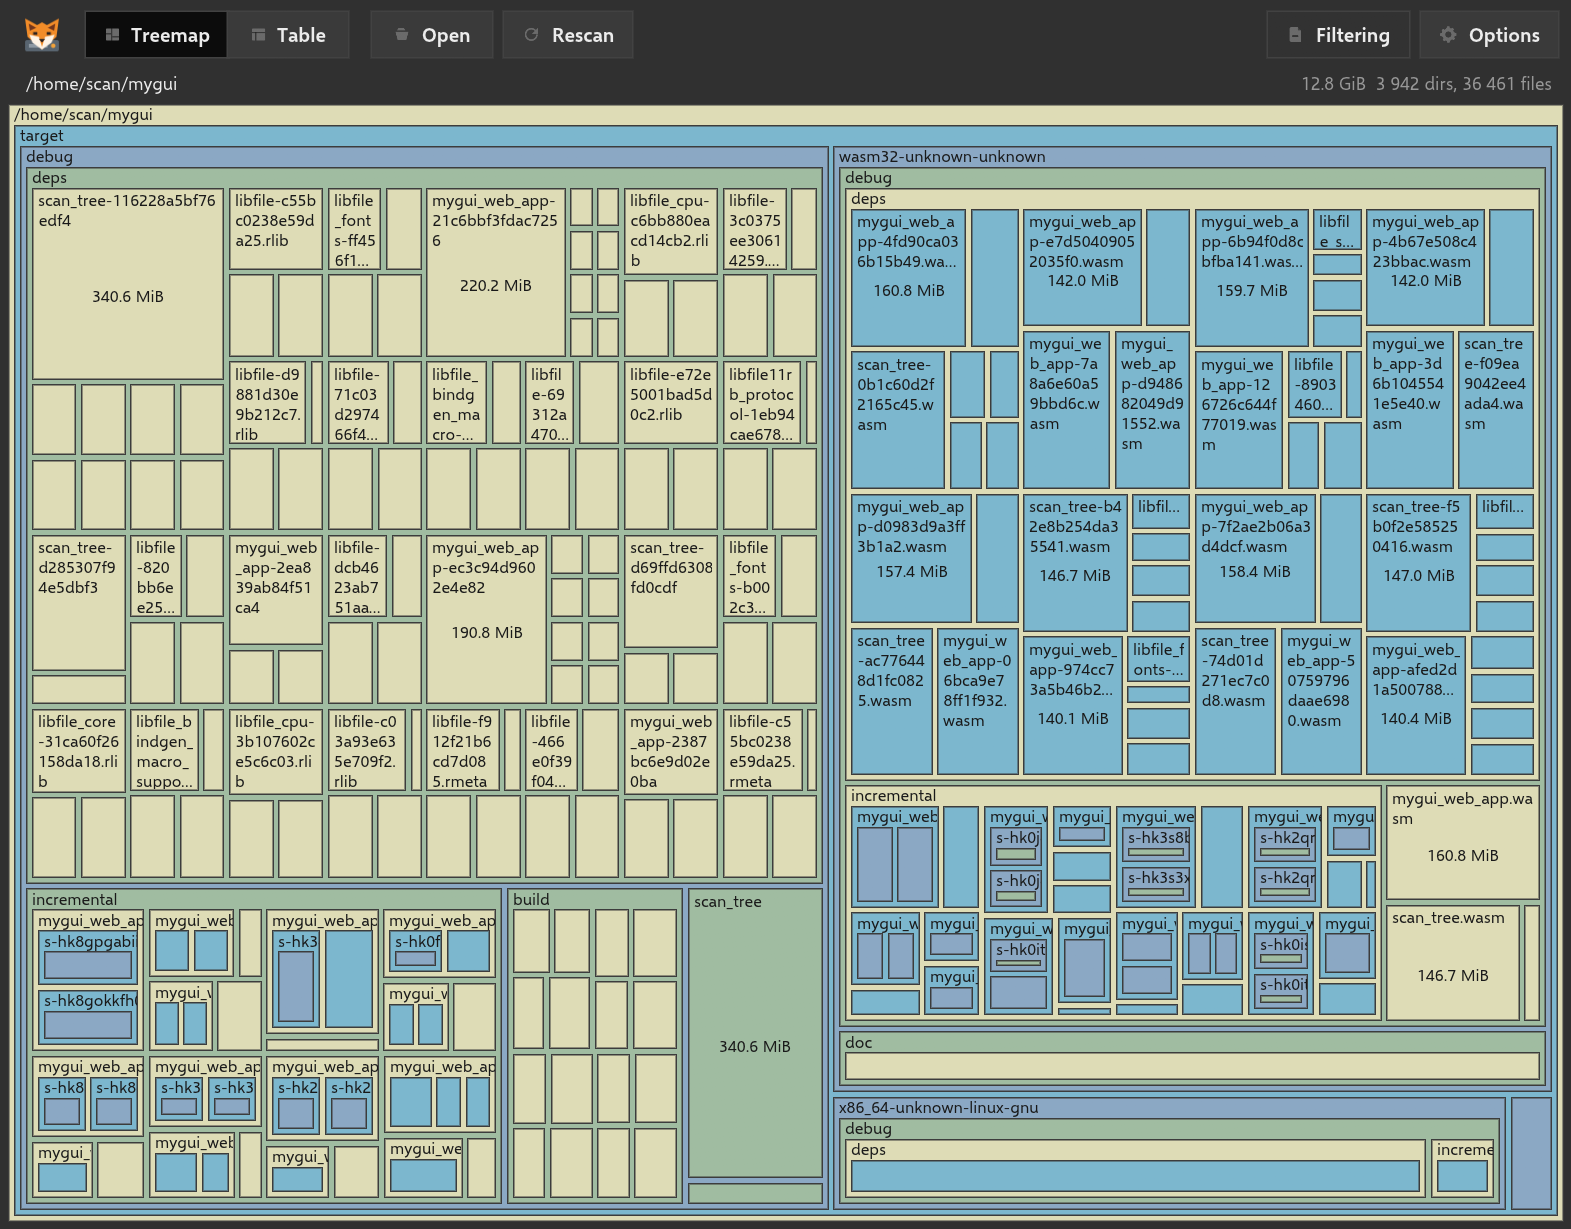
Task: Click the 12.8 GiB scan summary text
Action: [1426, 84]
